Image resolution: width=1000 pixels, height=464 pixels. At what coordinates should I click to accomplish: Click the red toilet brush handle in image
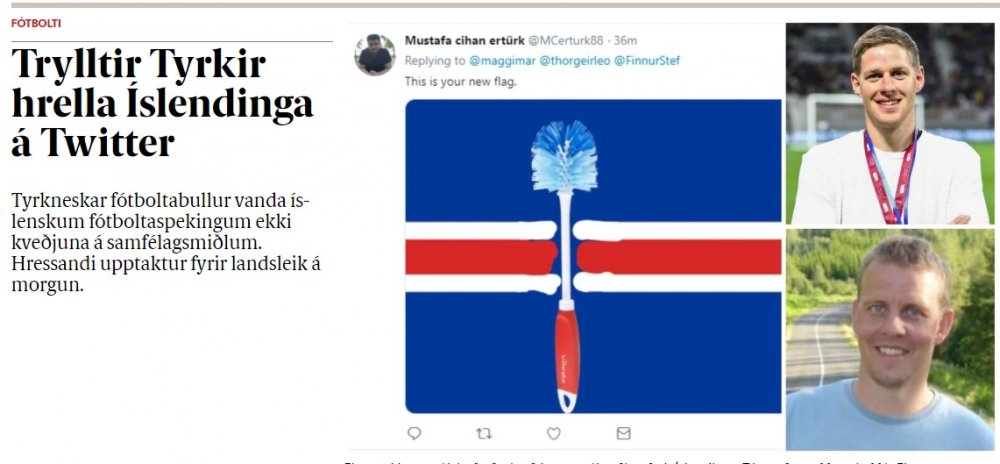[566, 357]
